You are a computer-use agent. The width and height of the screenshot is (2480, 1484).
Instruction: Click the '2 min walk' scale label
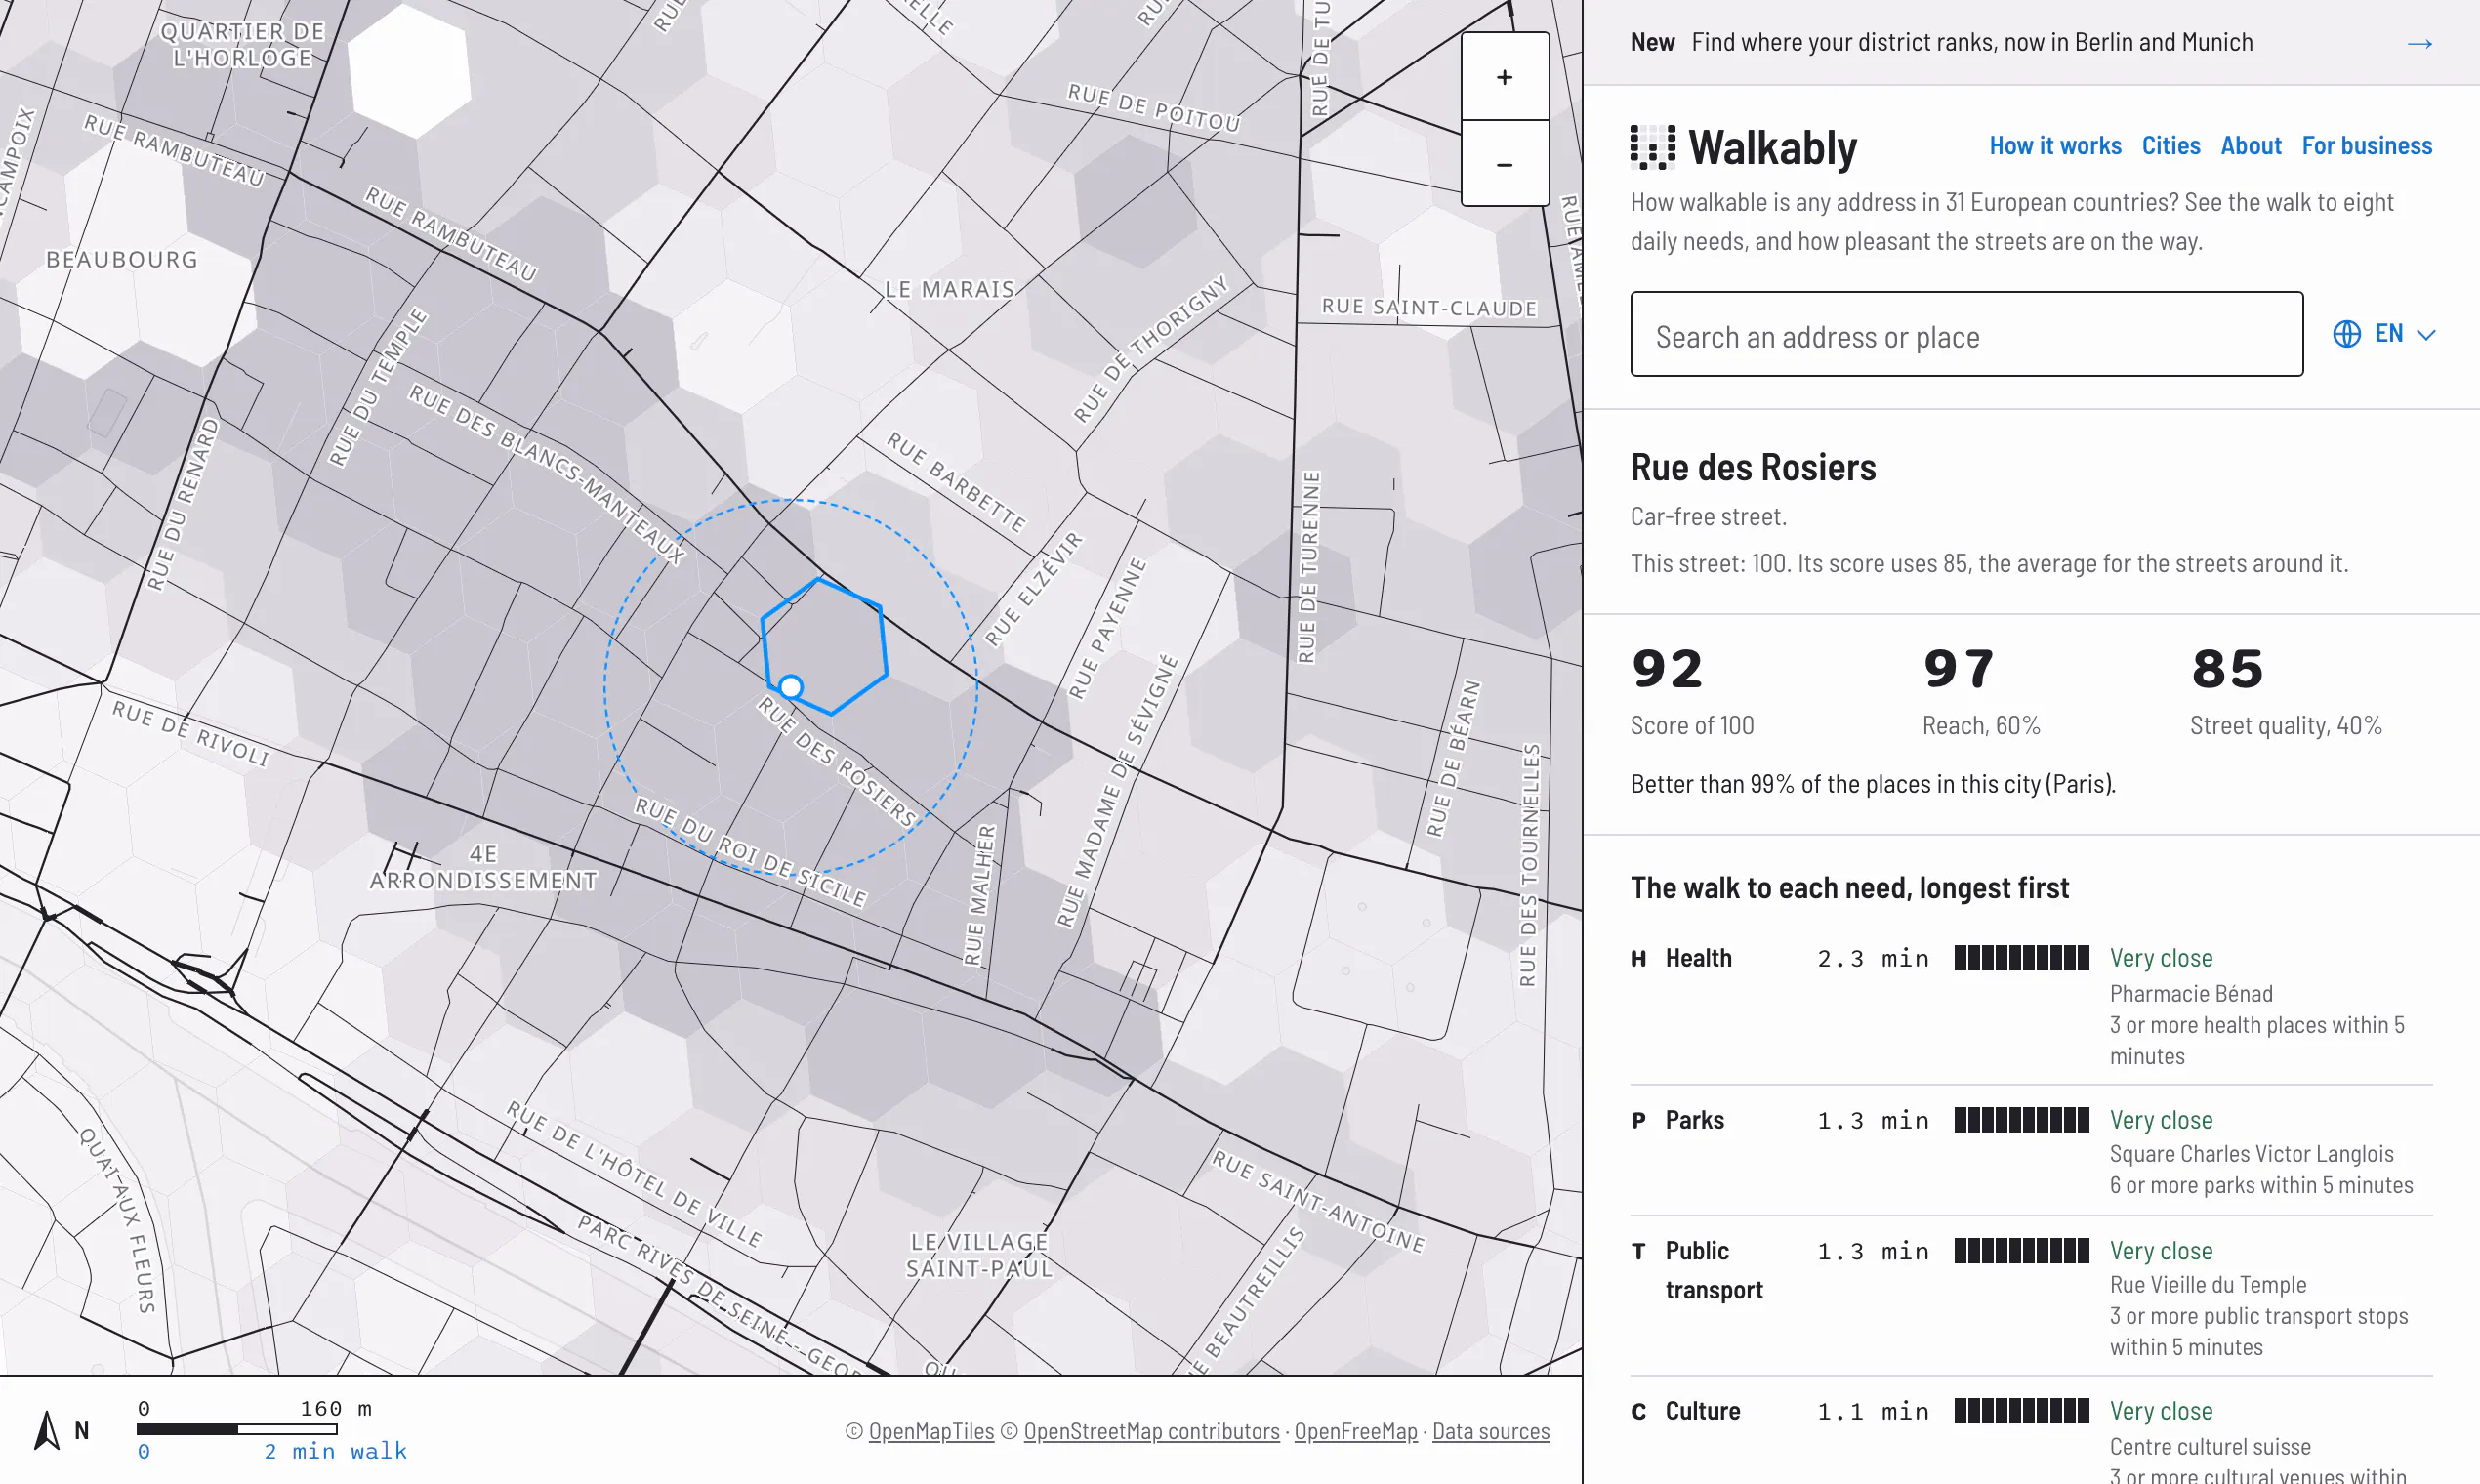pos(335,1451)
